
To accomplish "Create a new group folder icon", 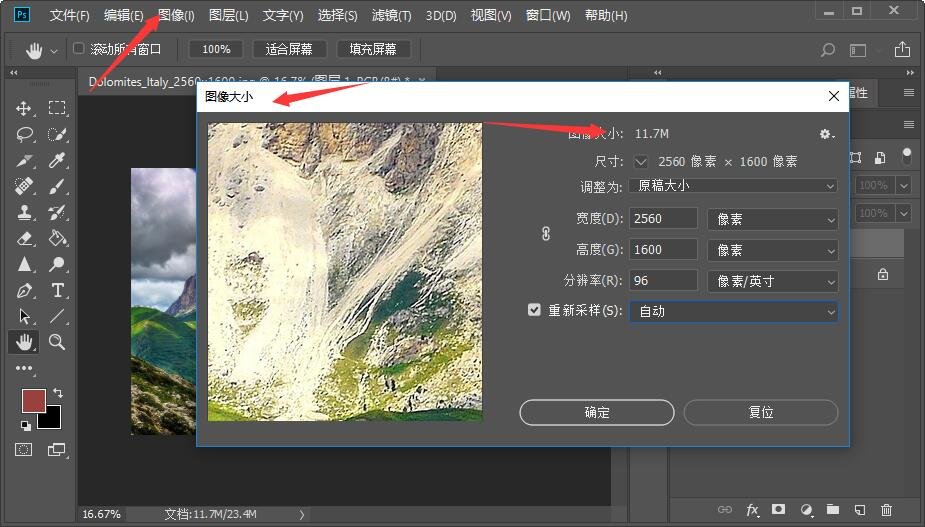I will pos(832,509).
